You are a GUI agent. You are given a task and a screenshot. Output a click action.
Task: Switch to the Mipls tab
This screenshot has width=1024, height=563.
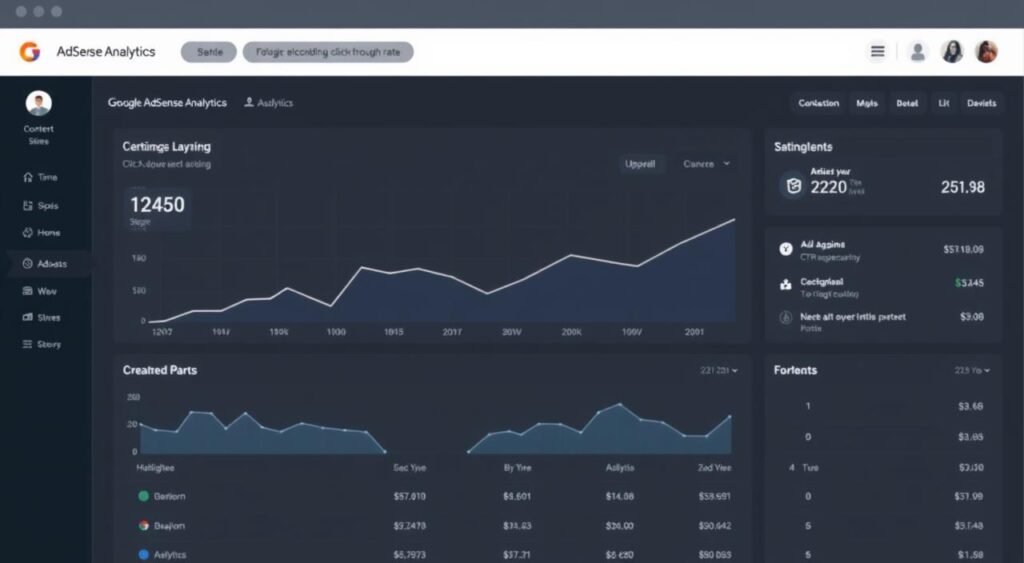coord(867,103)
